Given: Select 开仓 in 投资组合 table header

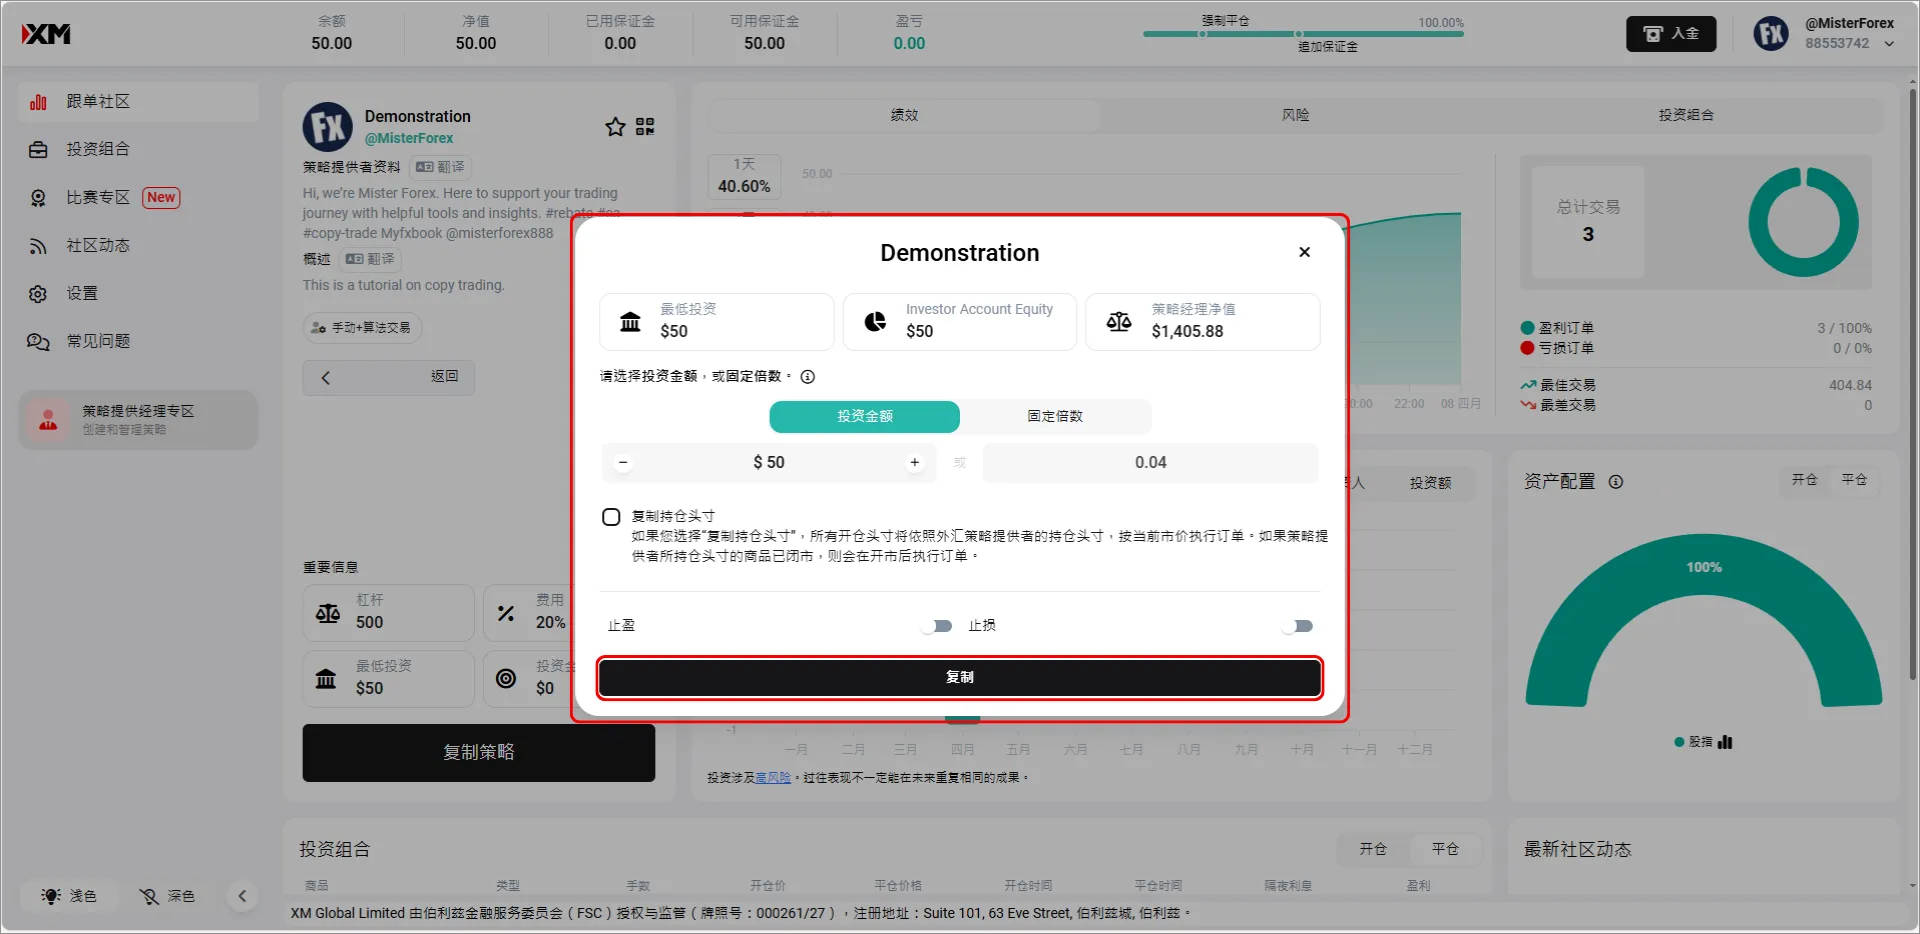Looking at the screenshot, I should click(1373, 850).
